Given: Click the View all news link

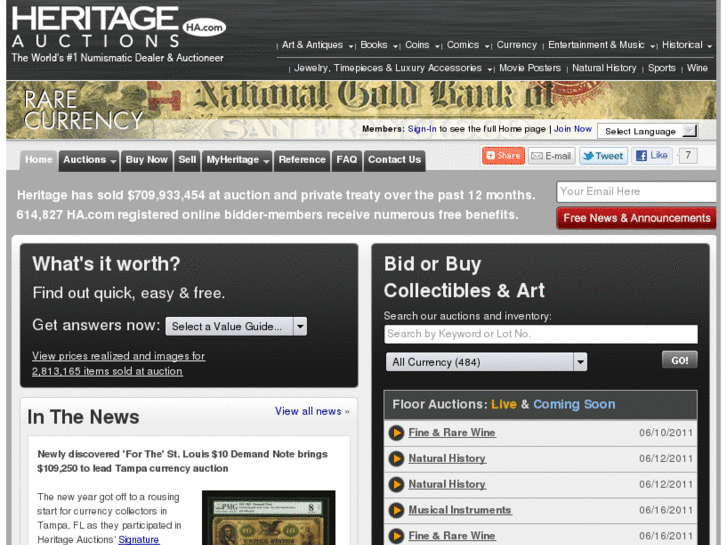Looking at the screenshot, I should coord(308,411).
